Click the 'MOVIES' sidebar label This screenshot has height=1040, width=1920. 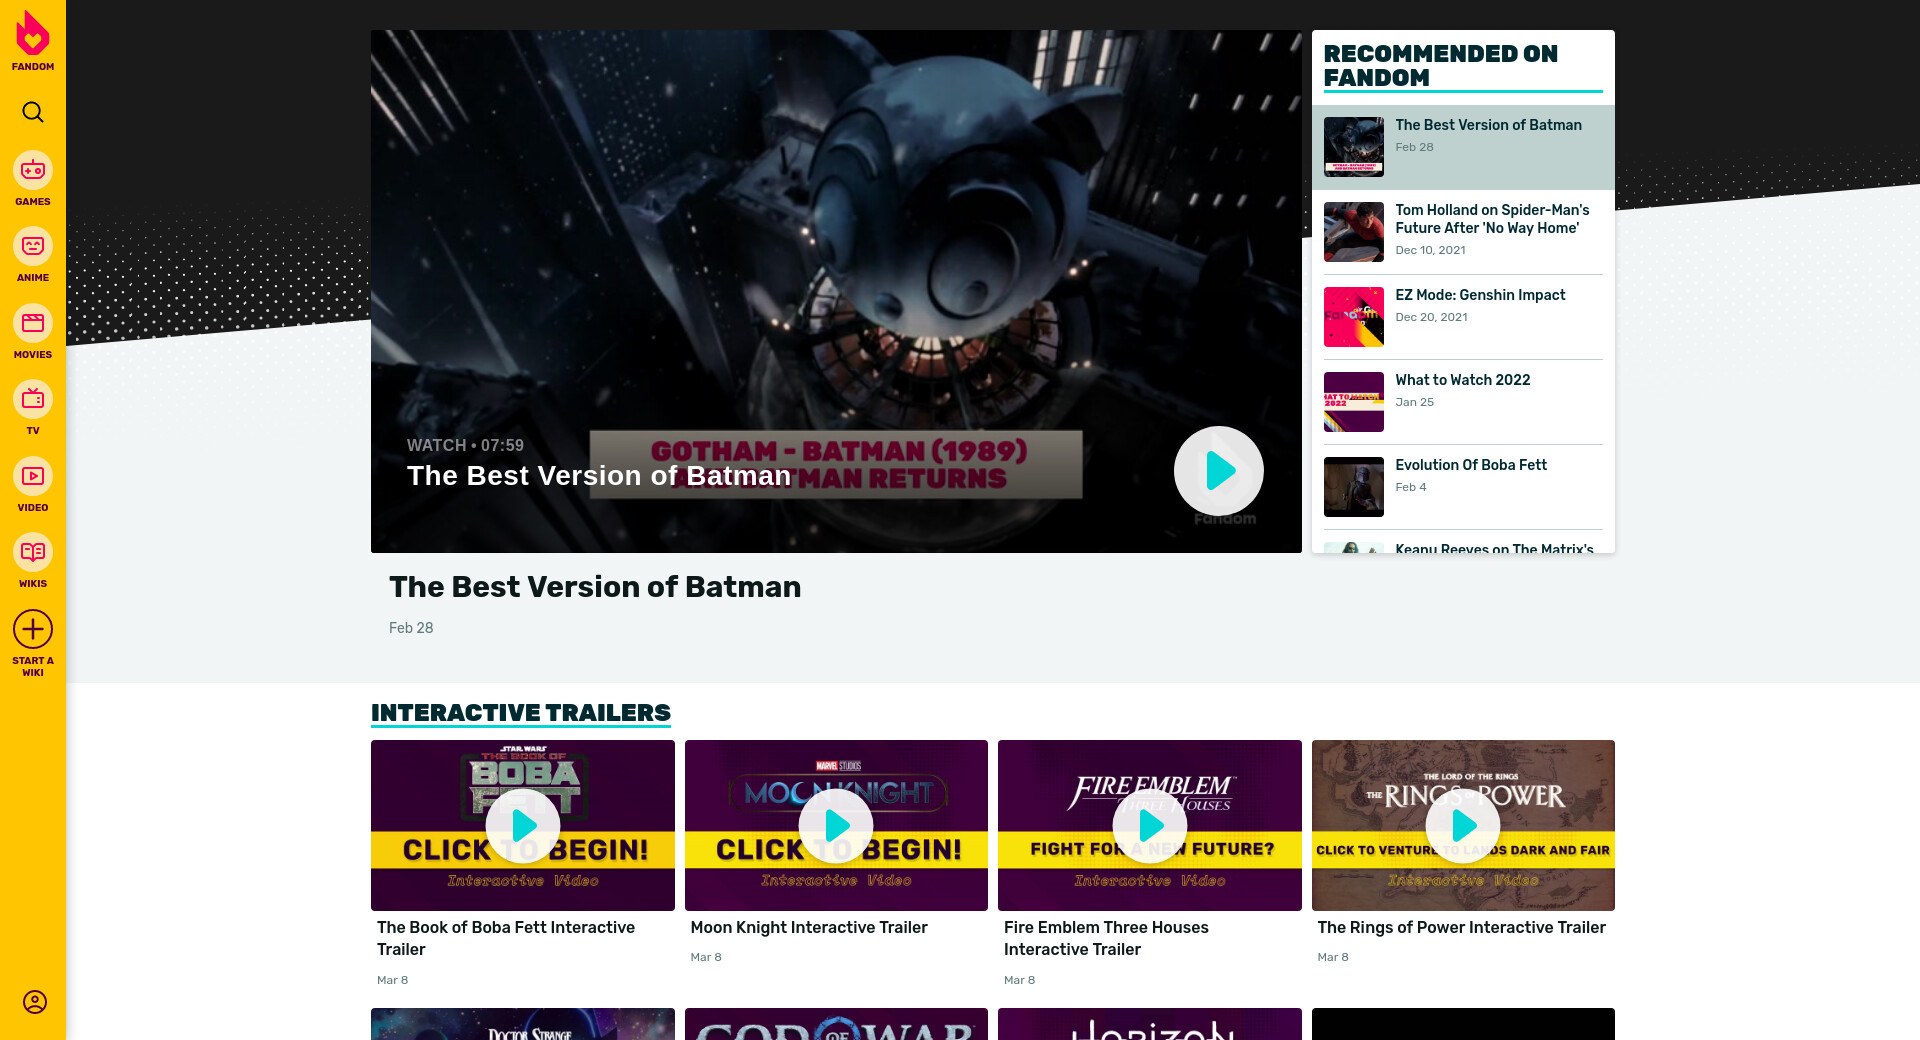33,355
